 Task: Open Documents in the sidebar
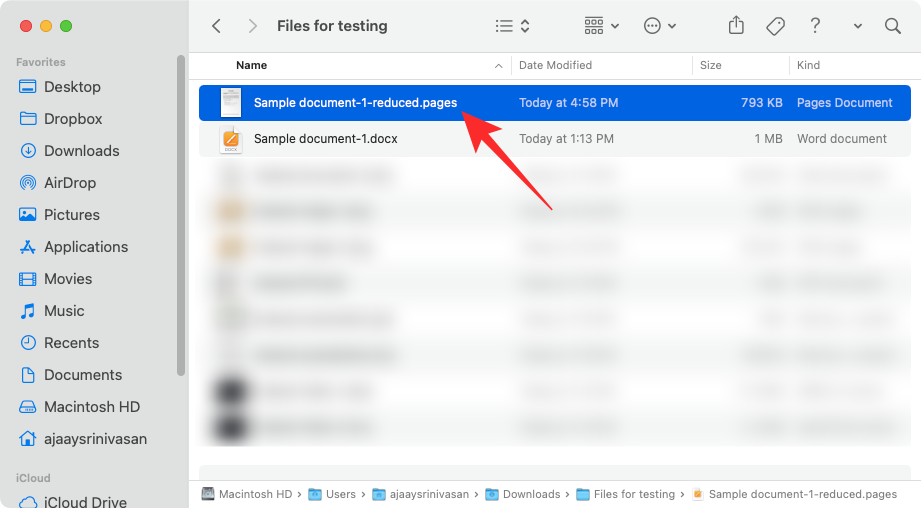coord(70,375)
